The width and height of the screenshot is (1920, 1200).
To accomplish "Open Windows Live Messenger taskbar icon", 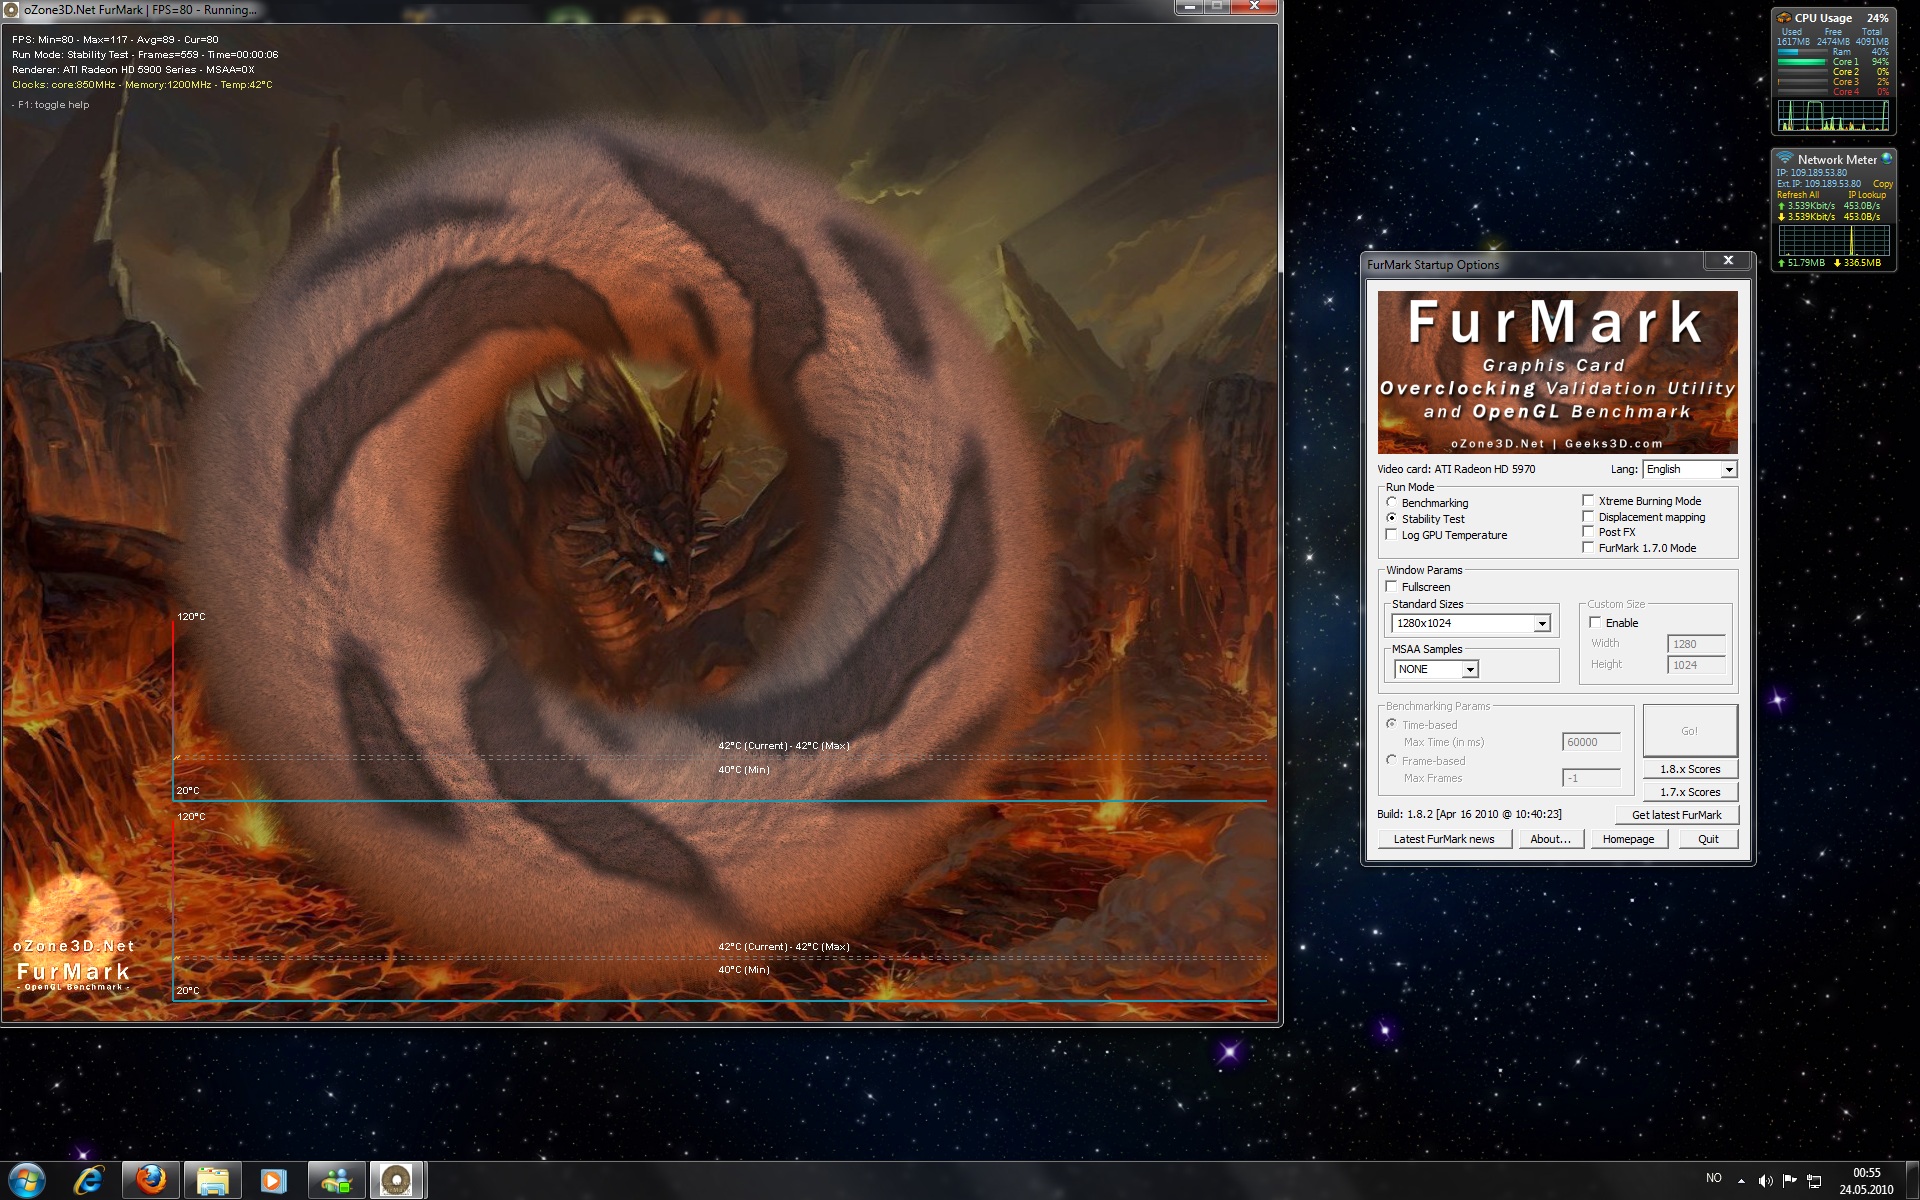I will [x=336, y=1180].
